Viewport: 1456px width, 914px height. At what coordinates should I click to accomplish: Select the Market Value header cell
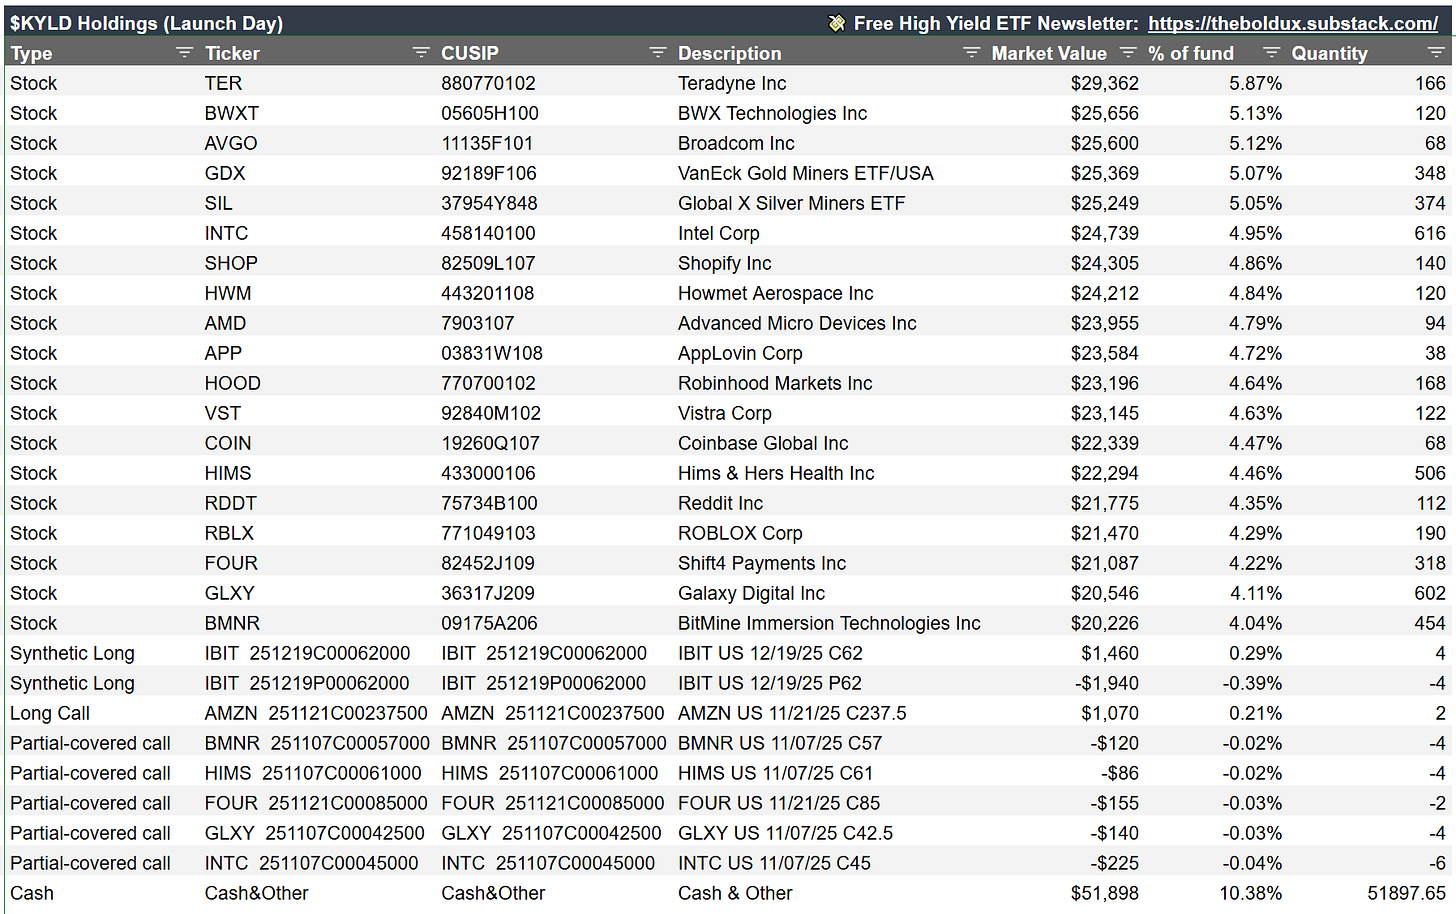tap(1049, 53)
